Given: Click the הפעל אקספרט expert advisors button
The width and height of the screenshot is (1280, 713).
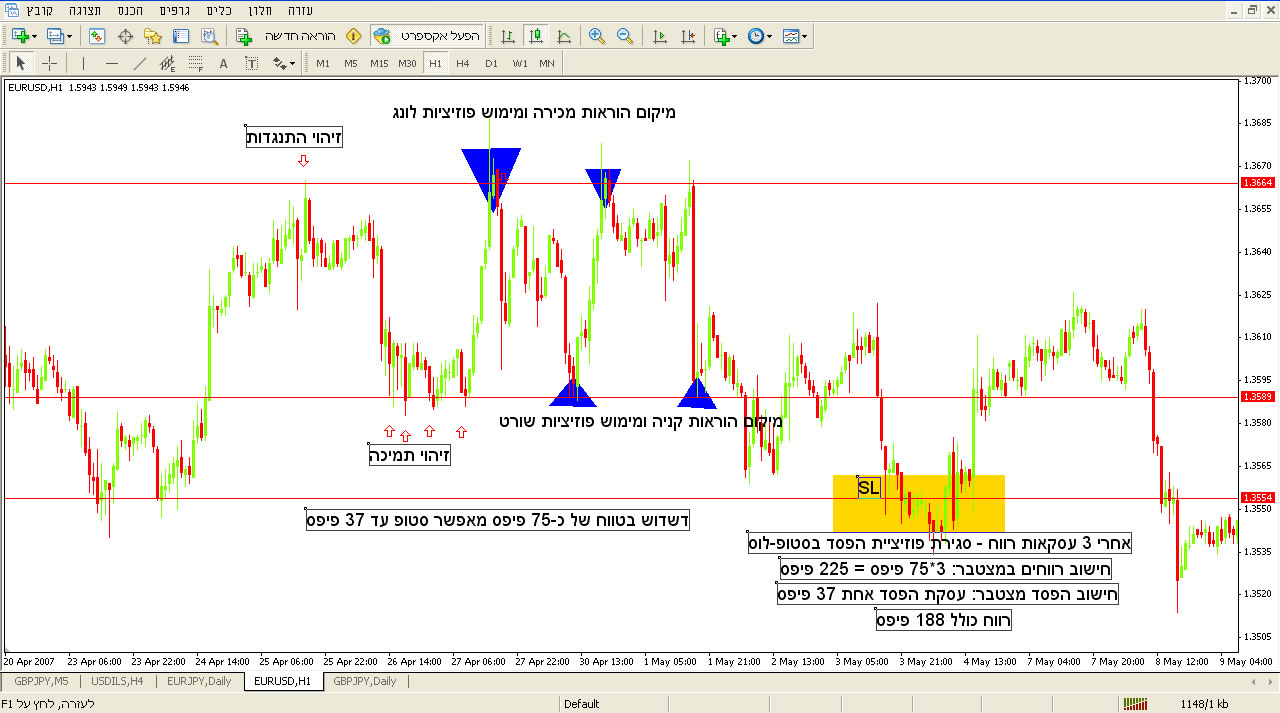Looking at the screenshot, I should (x=427, y=36).
